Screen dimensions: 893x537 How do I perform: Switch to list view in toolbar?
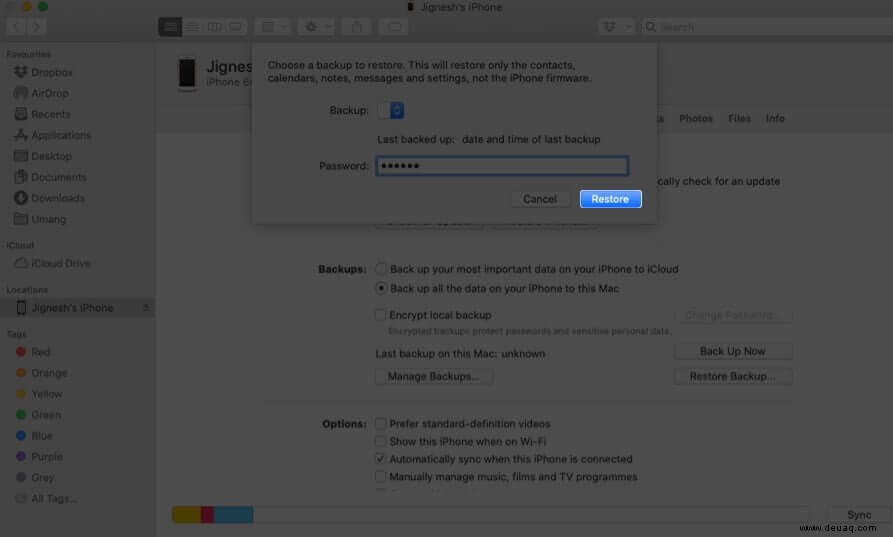(192, 27)
